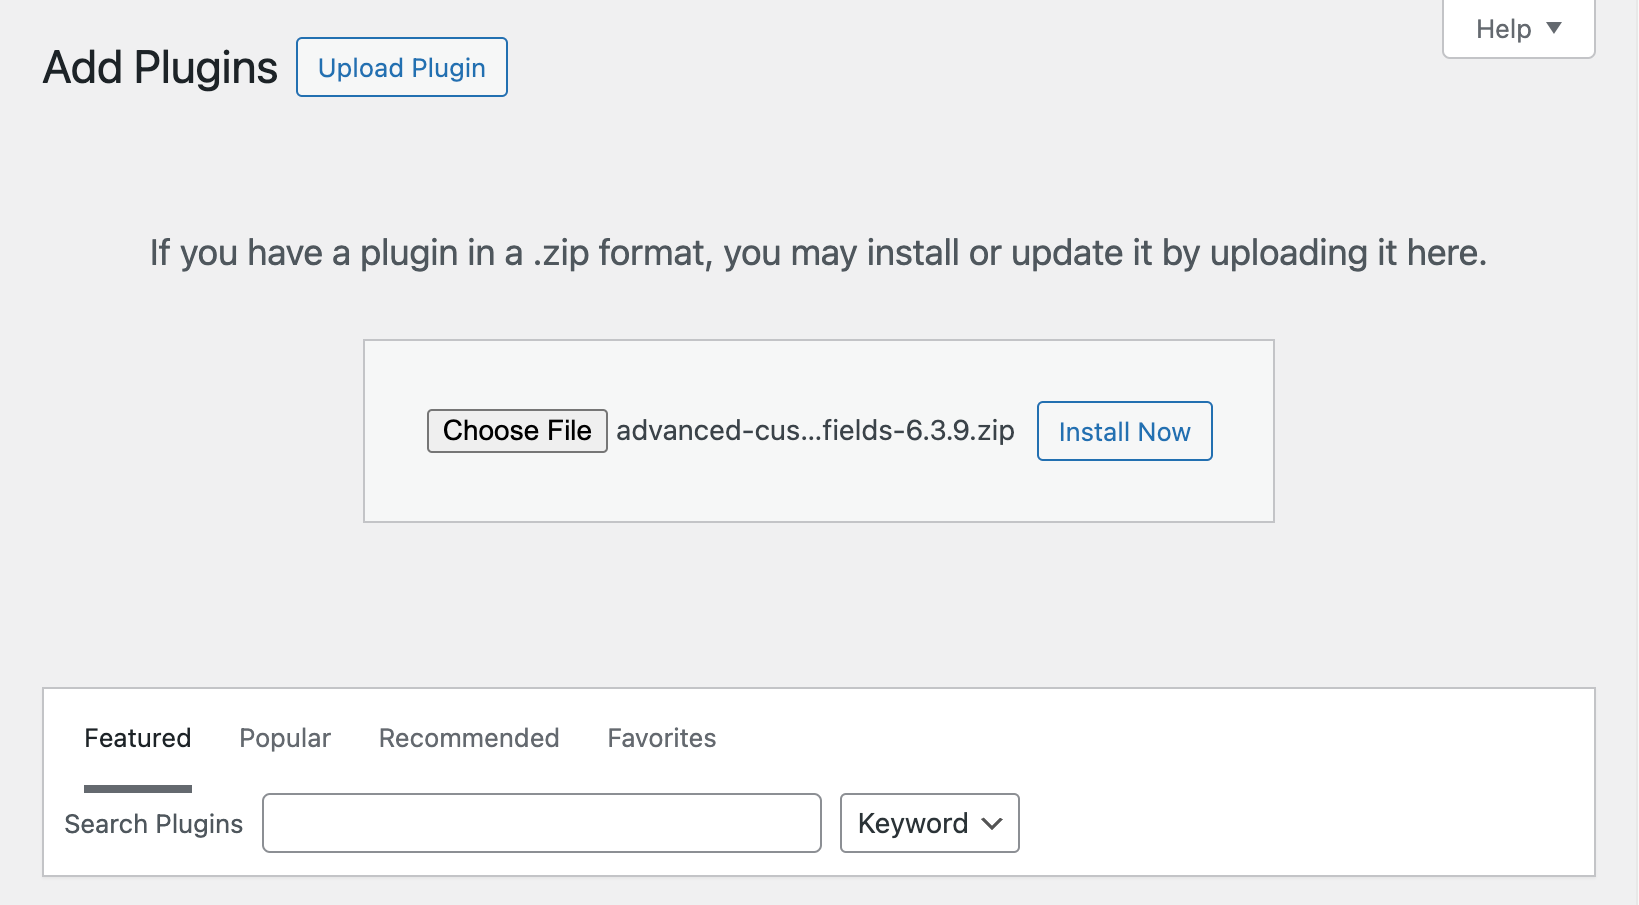Image resolution: width=1639 pixels, height=905 pixels.
Task: Install the advanced-custom-fields plugin zip
Action: pos(1124,431)
